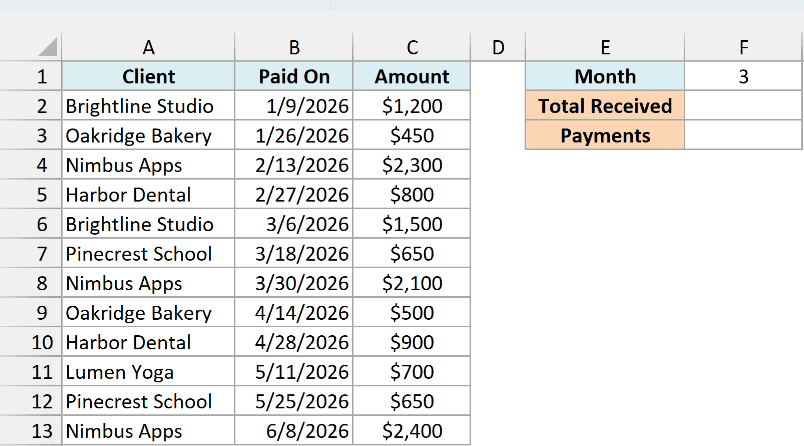Select Oakridge Bakery in row 9
The width and height of the screenshot is (804, 446).
[148, 313]
